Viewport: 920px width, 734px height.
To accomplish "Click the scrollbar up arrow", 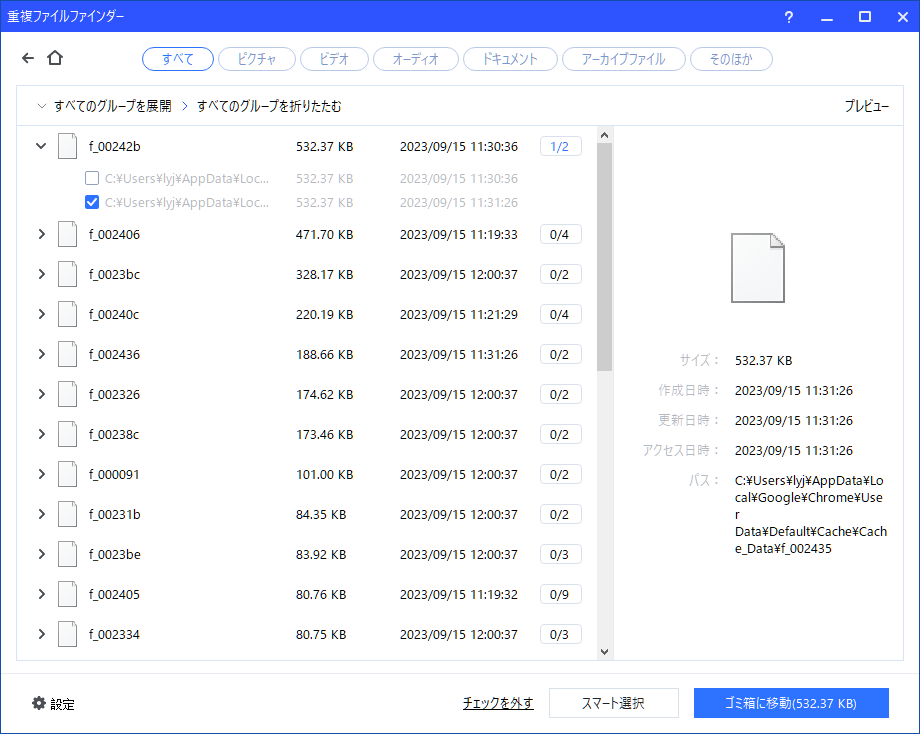I will [604, 135].
